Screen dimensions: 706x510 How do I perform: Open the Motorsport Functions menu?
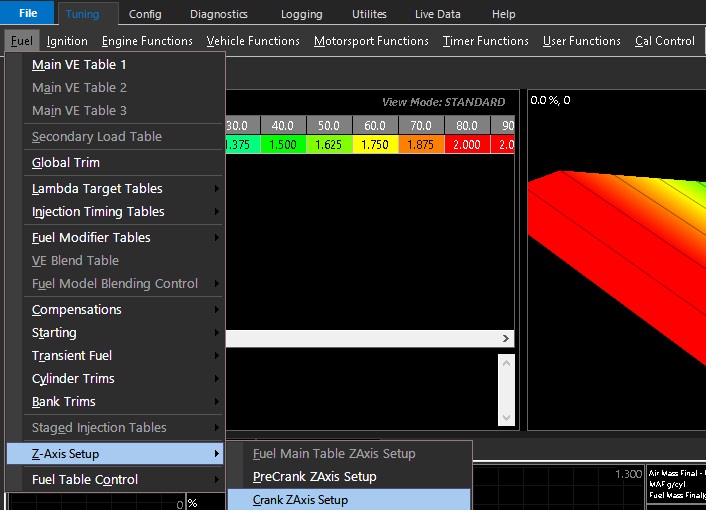click(x=371, y=41)
